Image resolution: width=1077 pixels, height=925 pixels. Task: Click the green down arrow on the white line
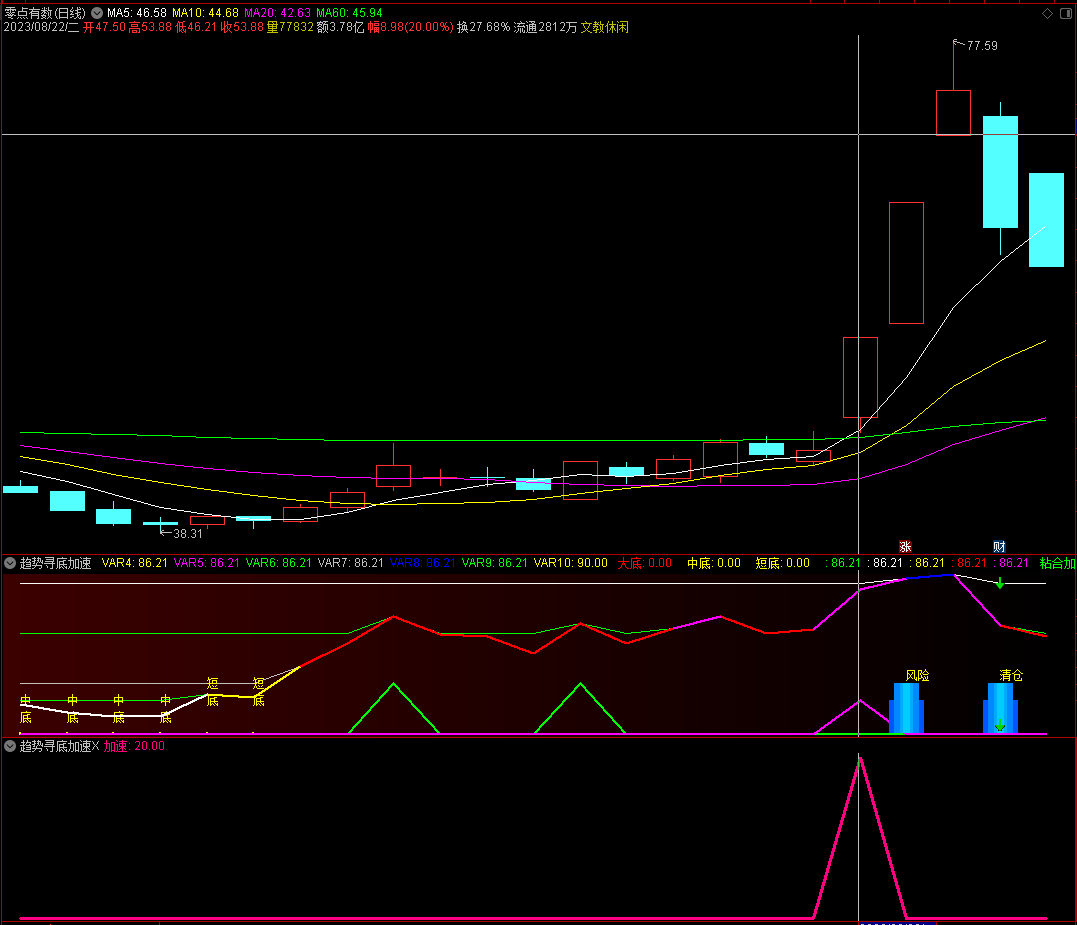coord(1000,584)
